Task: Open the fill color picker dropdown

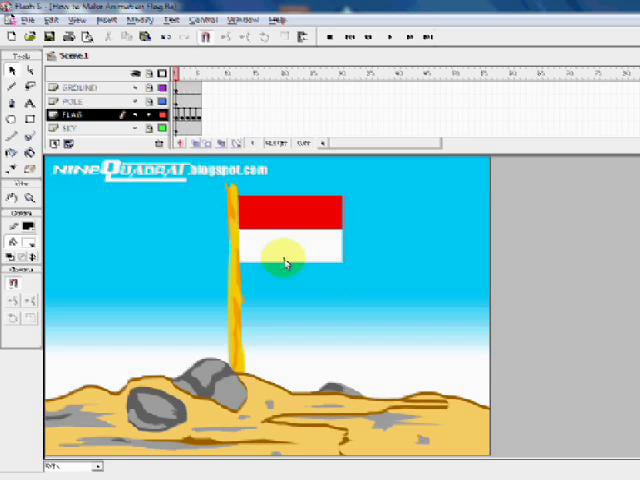Action: pos(29,242)
